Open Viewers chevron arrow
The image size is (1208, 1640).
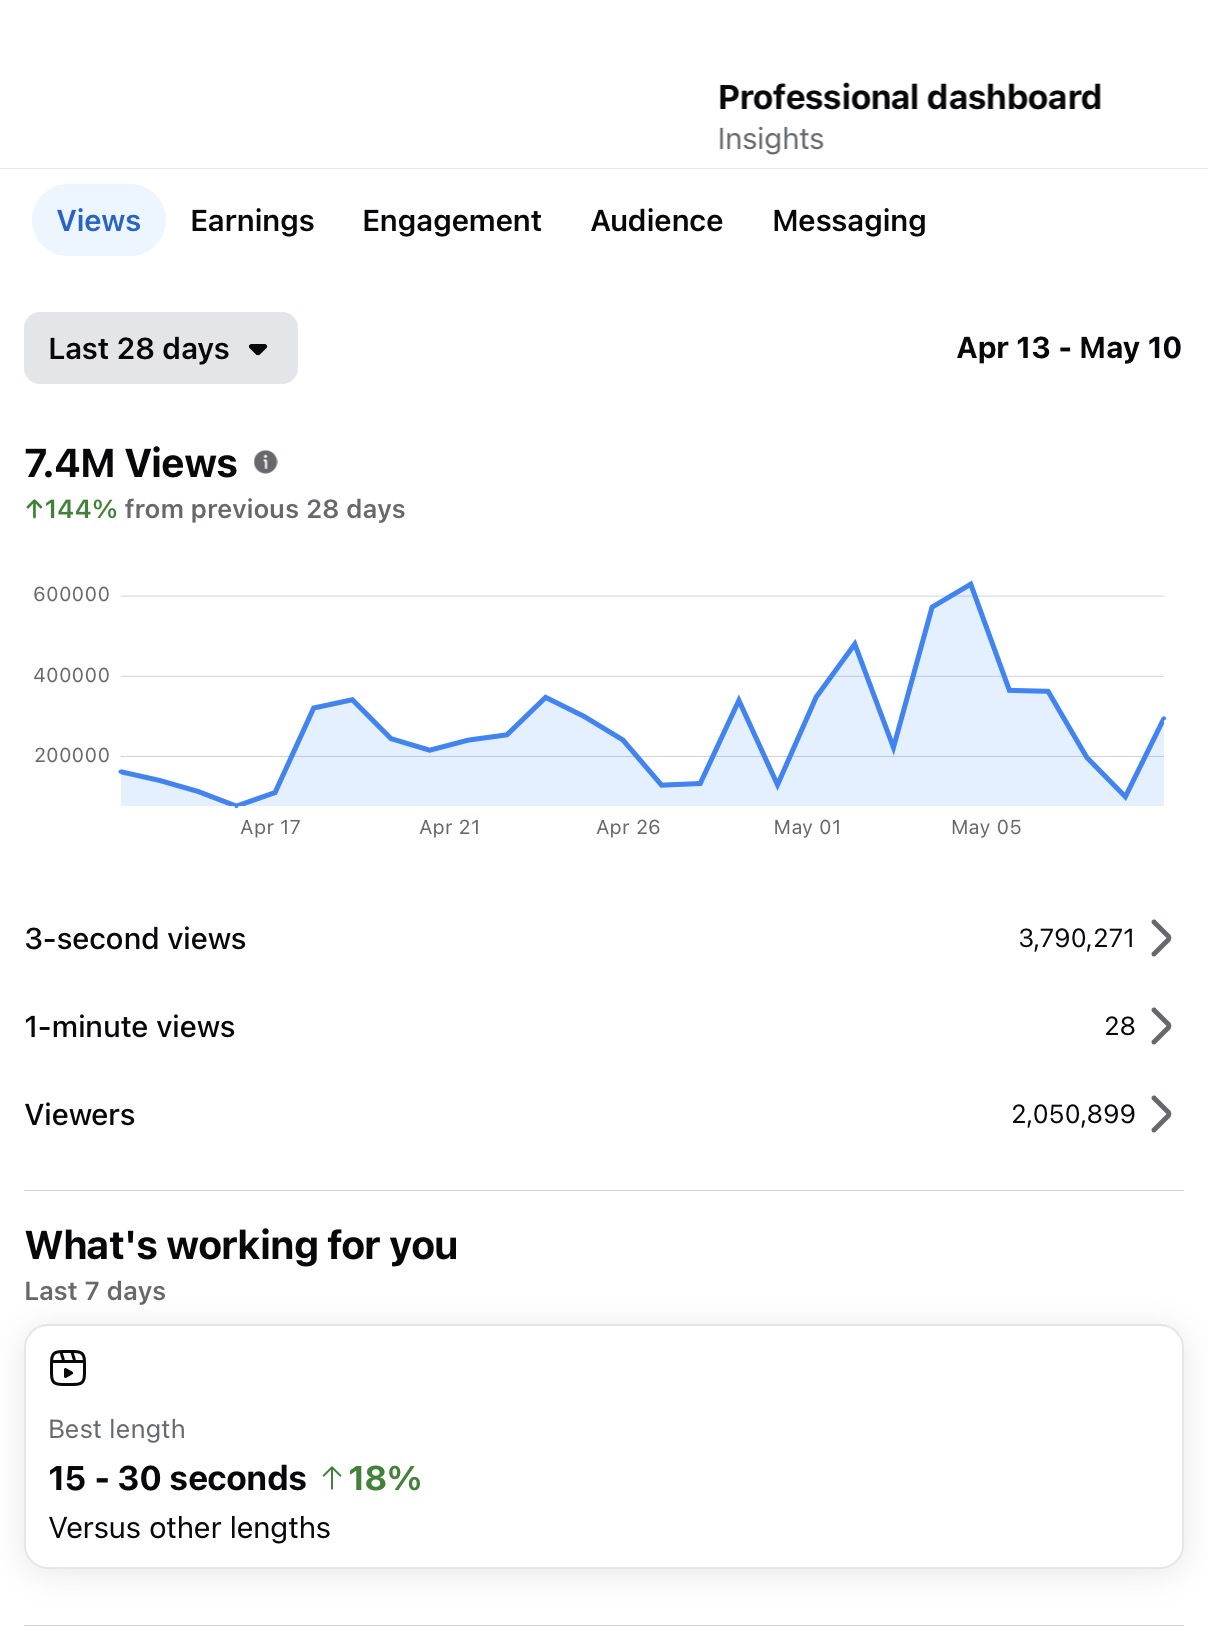[1161, 1114]
